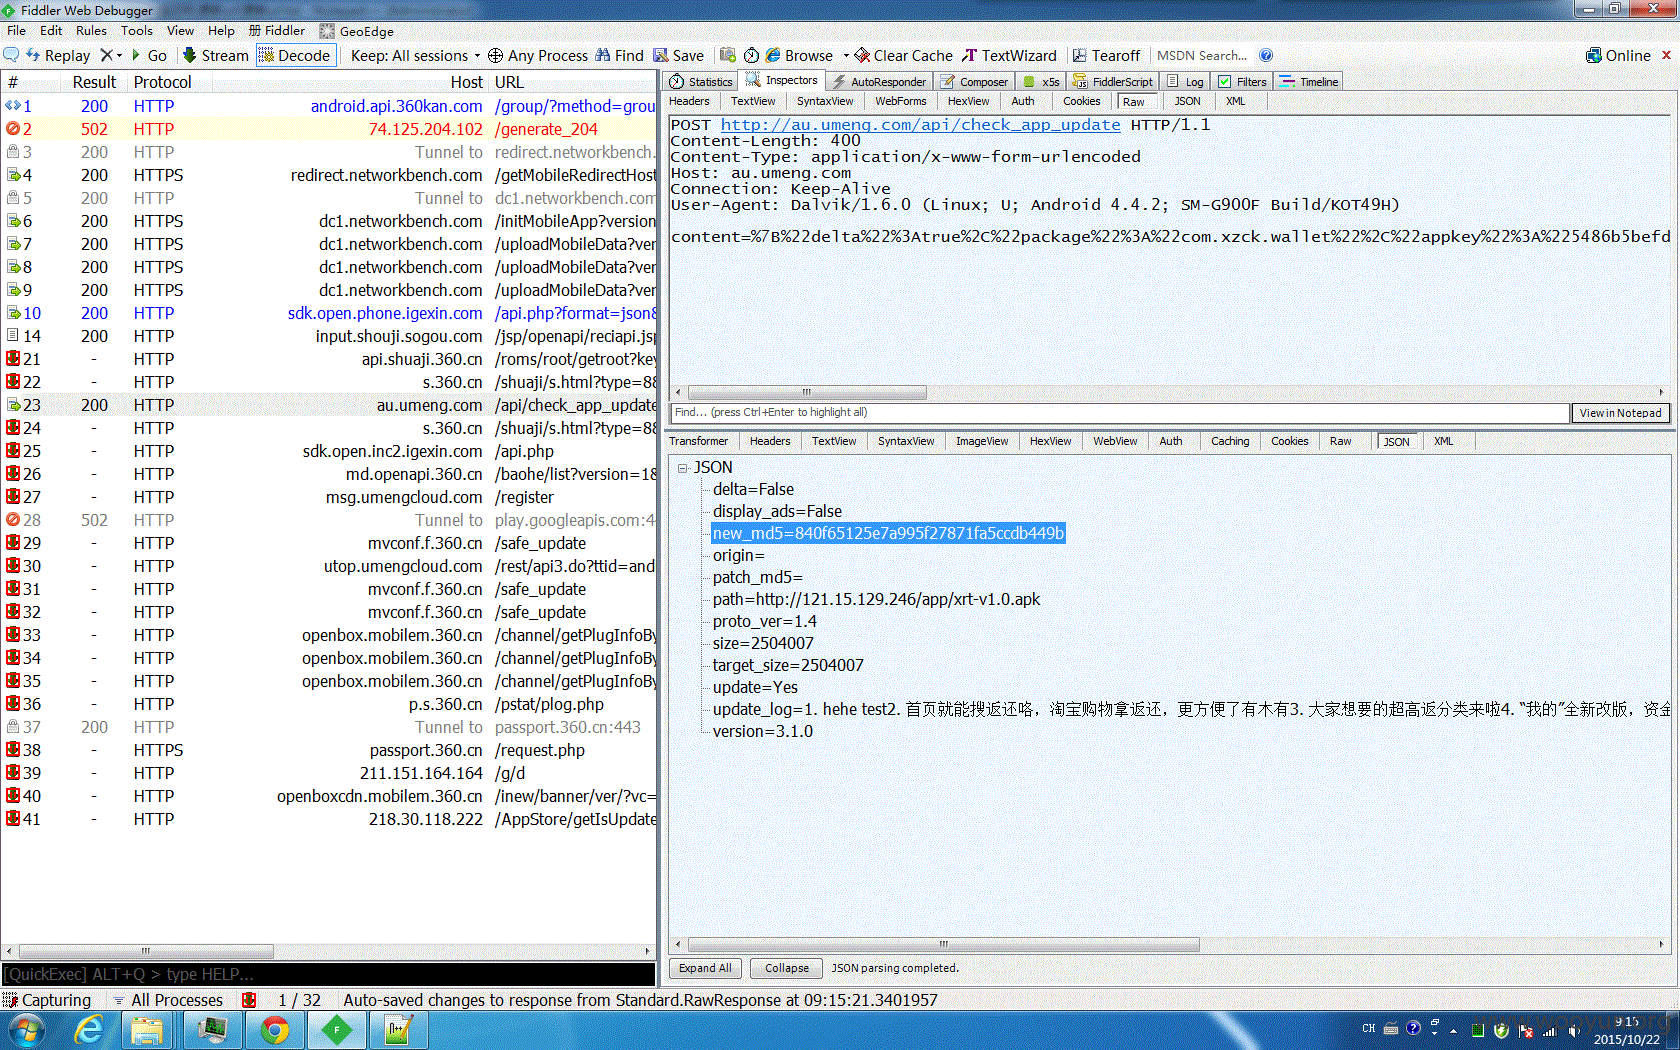Open the Rules menu

pyautogui.click(x=91, y=31)
